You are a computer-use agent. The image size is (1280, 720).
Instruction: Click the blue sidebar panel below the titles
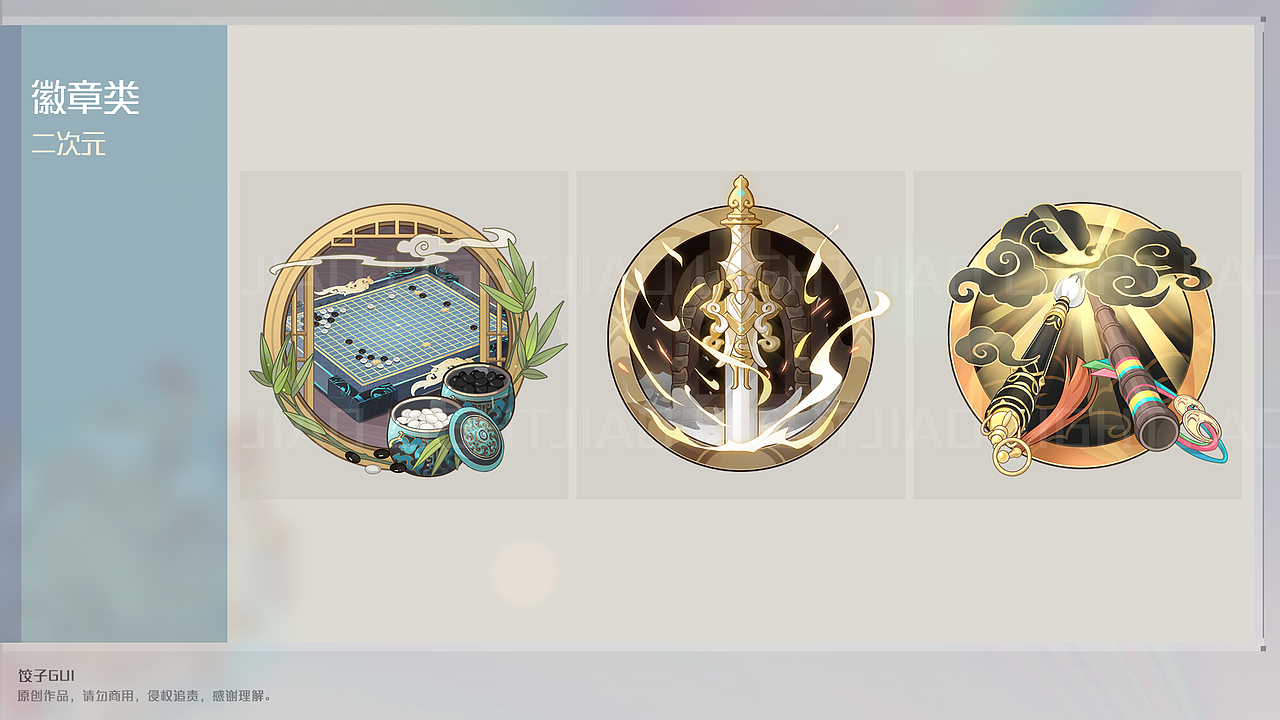click(x=124, y=400)
